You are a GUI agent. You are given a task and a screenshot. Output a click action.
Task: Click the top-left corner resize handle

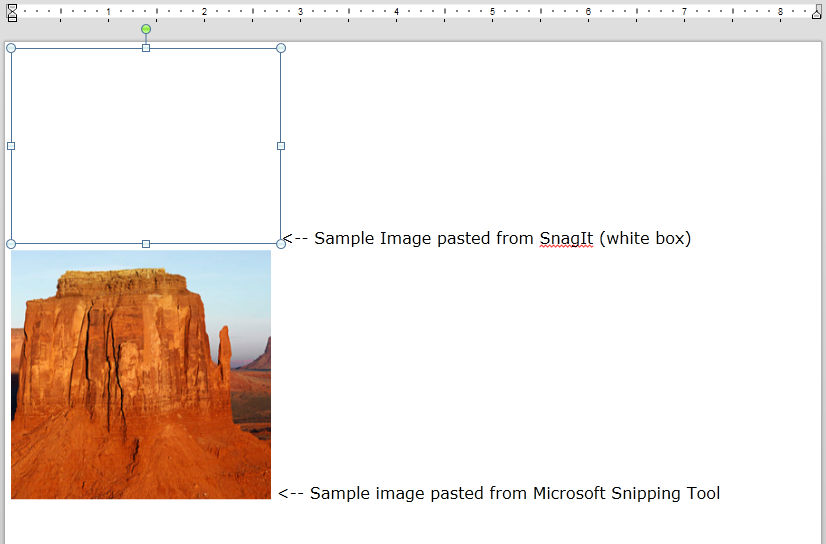11,48
